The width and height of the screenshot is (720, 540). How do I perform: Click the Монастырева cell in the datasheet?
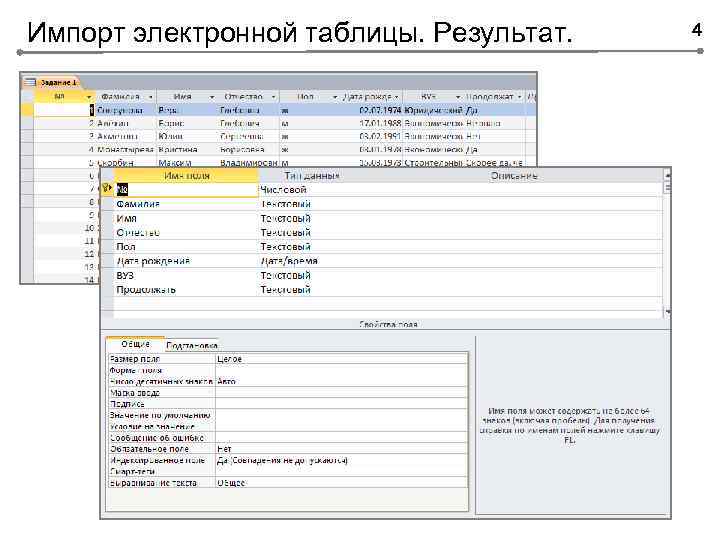[x=125, y=150]
